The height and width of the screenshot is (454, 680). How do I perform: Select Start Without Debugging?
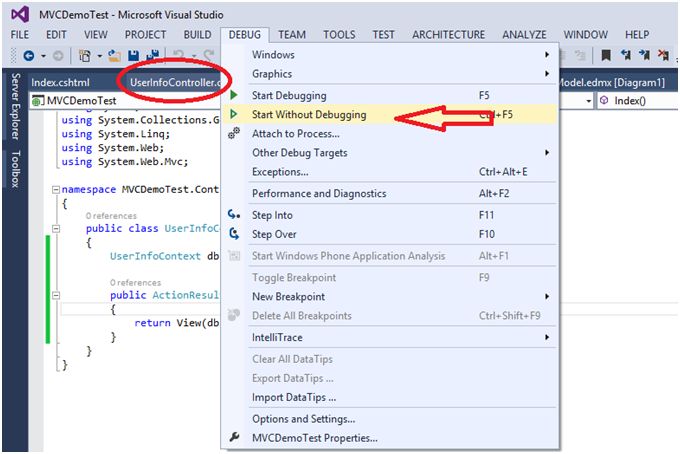390,114
